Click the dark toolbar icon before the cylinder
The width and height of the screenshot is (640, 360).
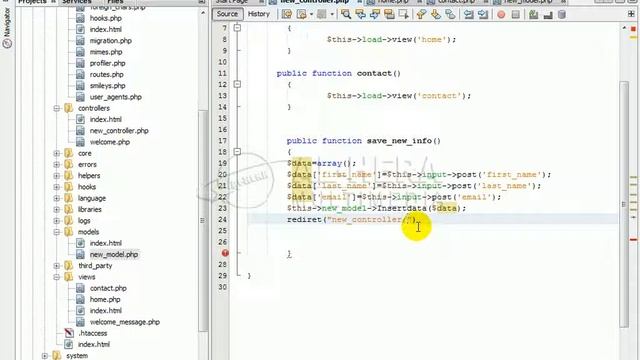pos(548,14)
